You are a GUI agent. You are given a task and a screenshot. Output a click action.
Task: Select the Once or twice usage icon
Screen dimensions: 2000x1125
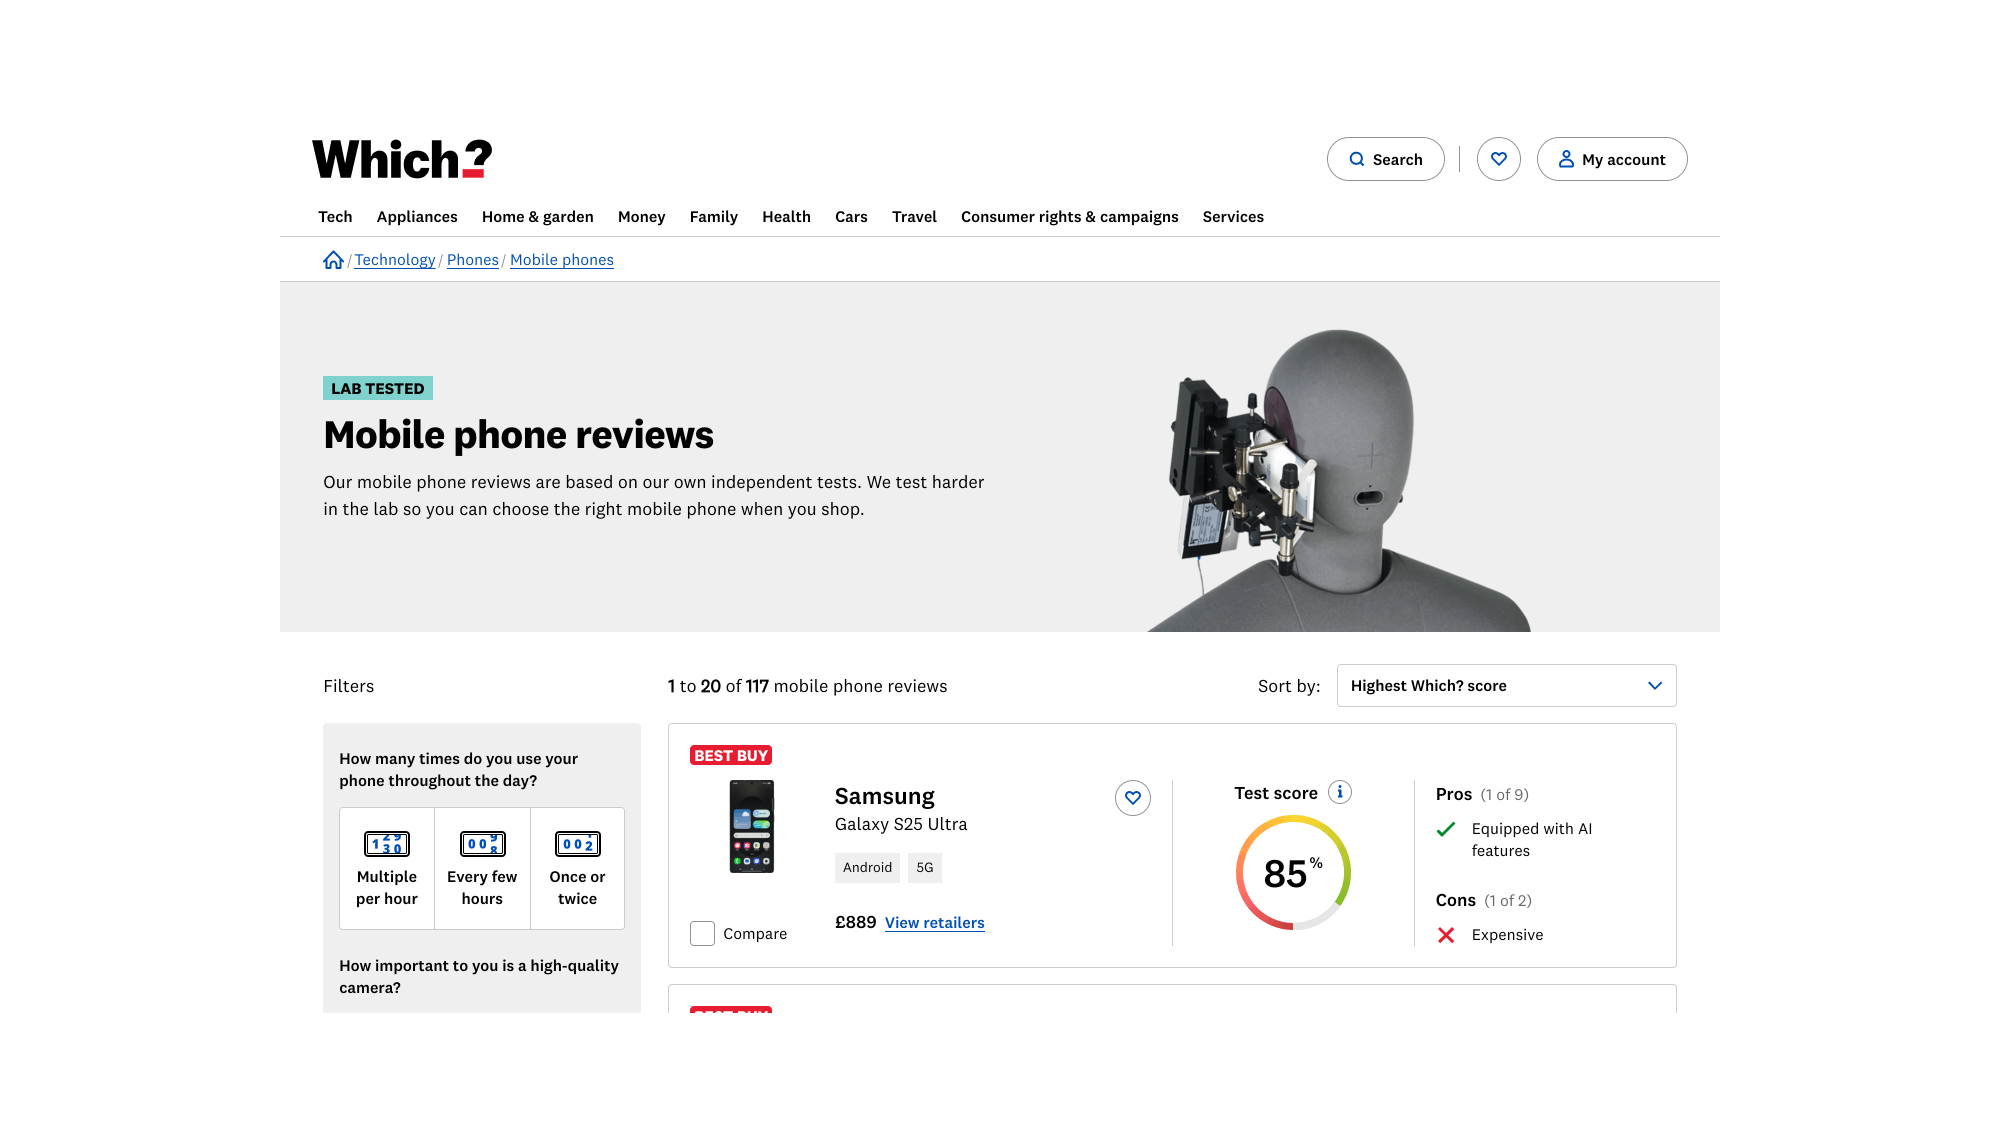click(577, 844)
